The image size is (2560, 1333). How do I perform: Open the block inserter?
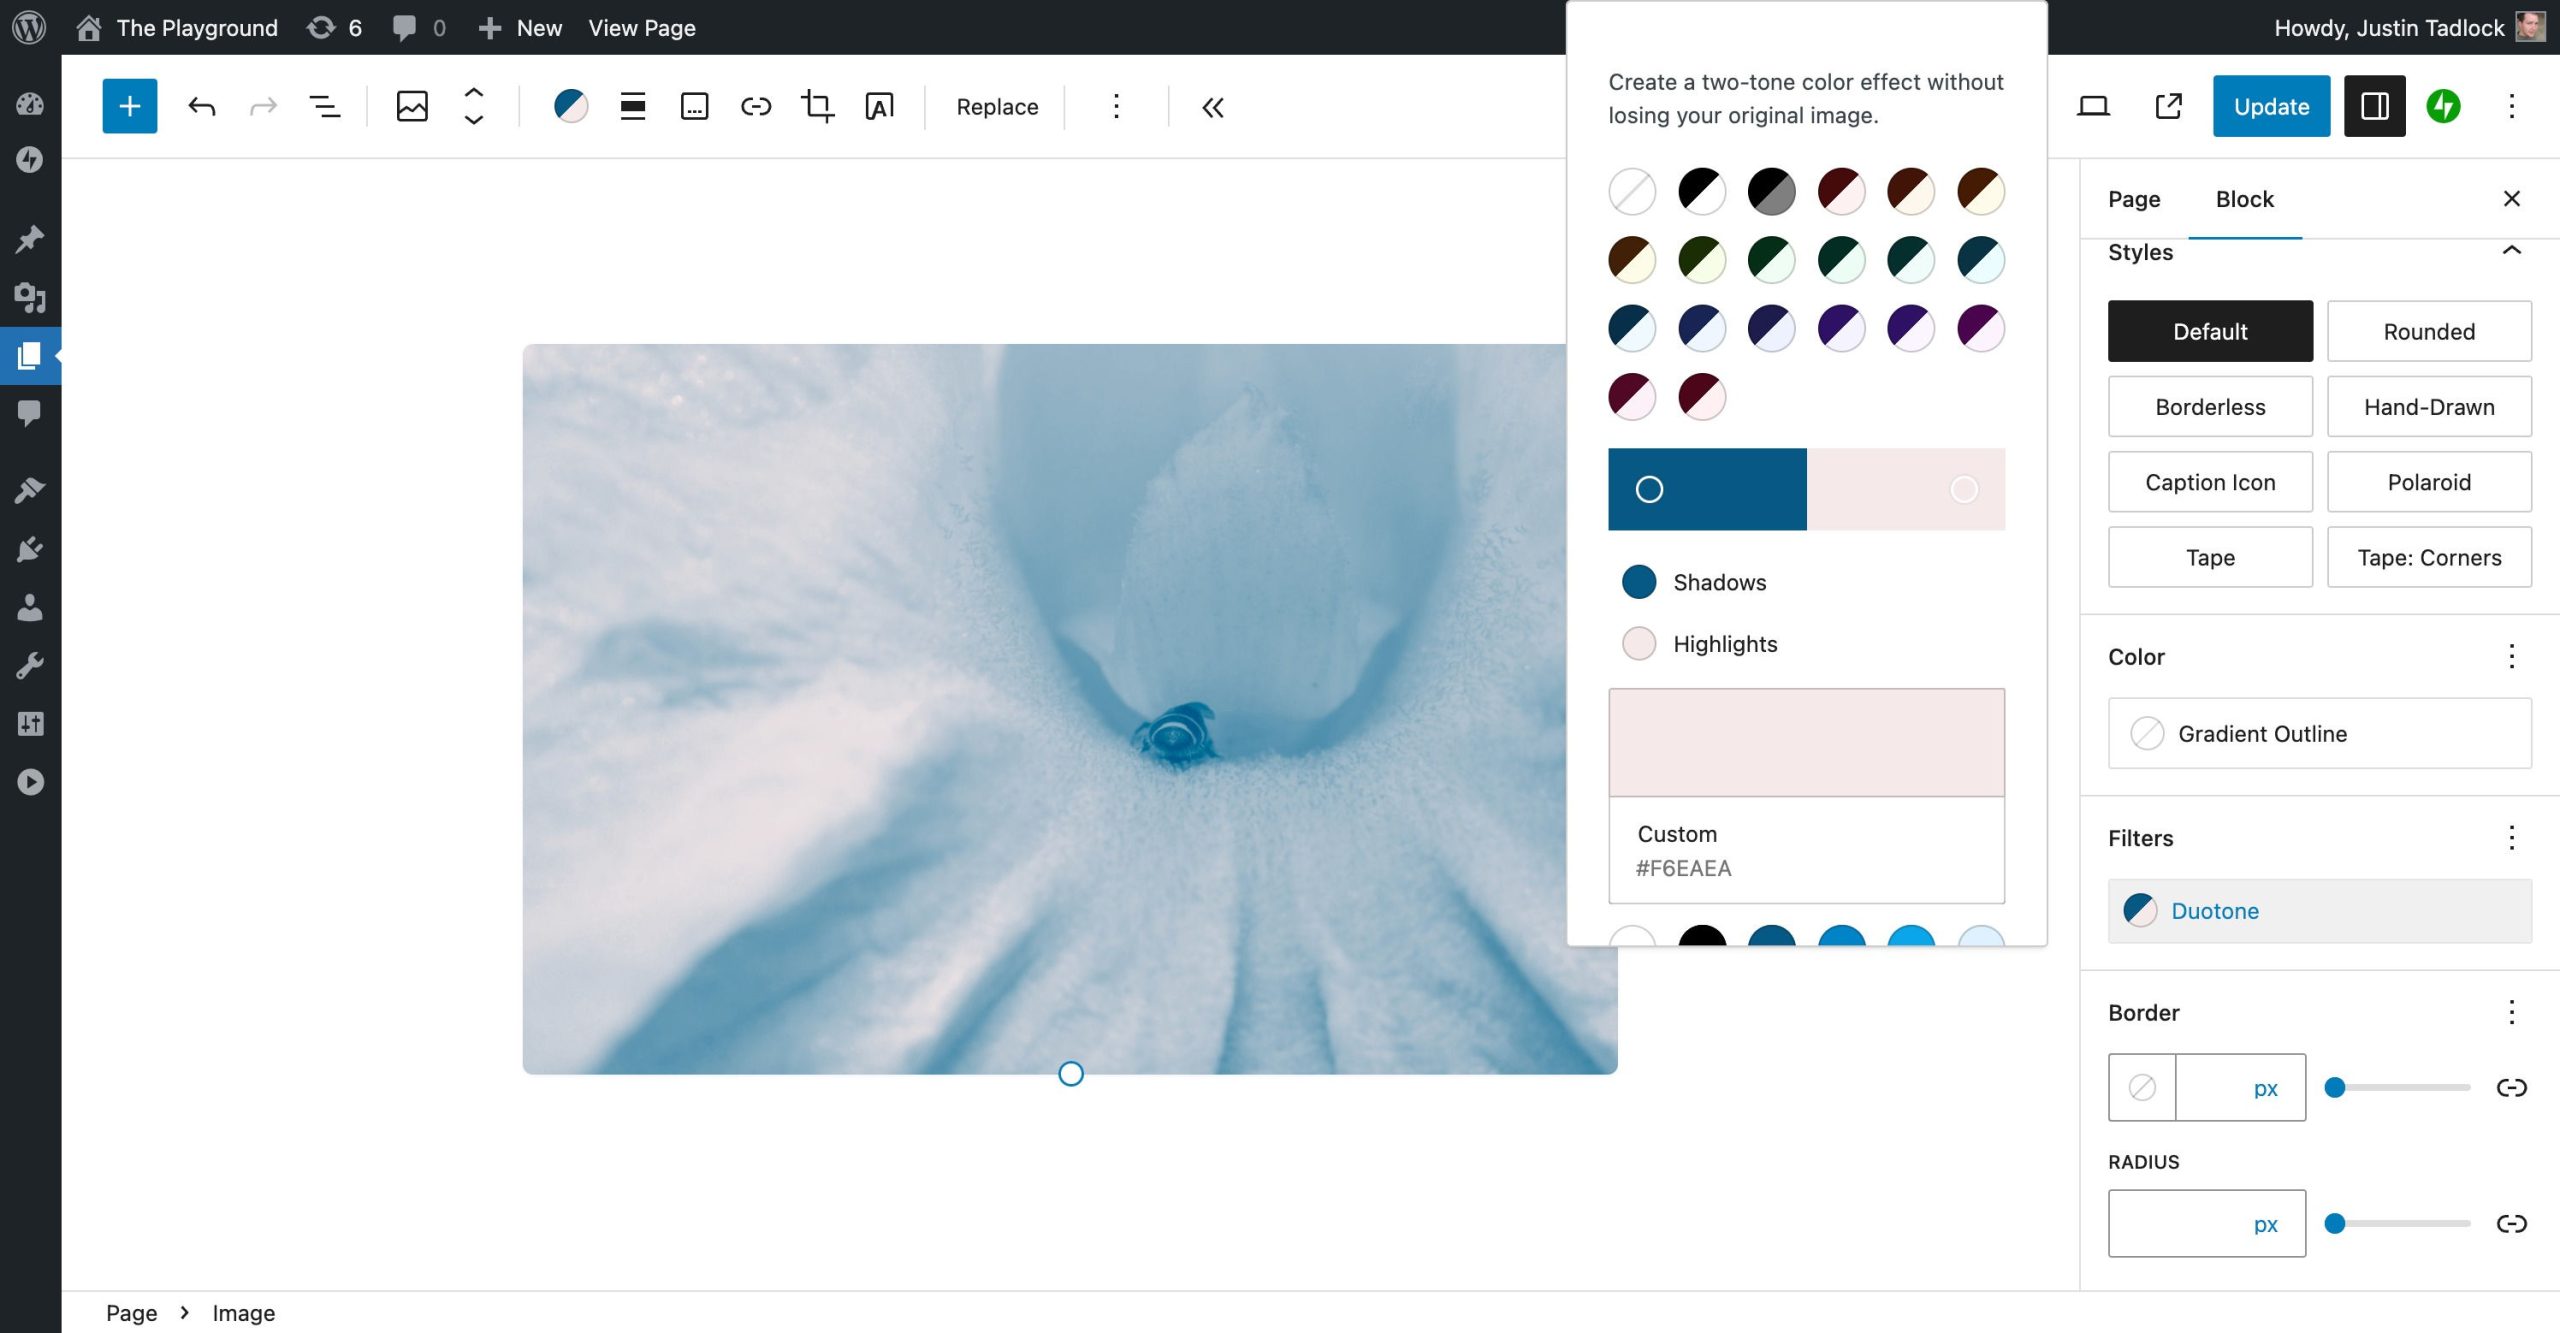pos(128,105)
